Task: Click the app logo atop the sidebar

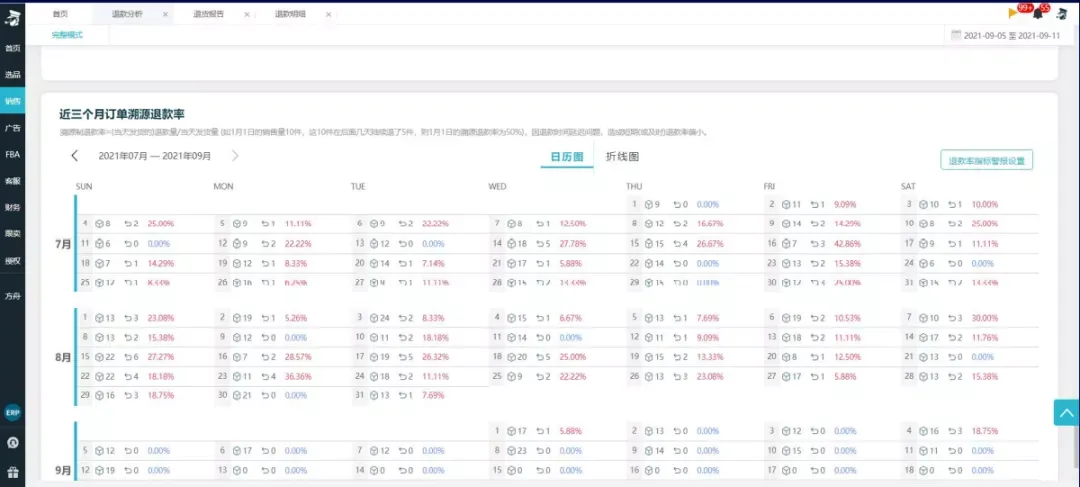Action: pos(12,19)
